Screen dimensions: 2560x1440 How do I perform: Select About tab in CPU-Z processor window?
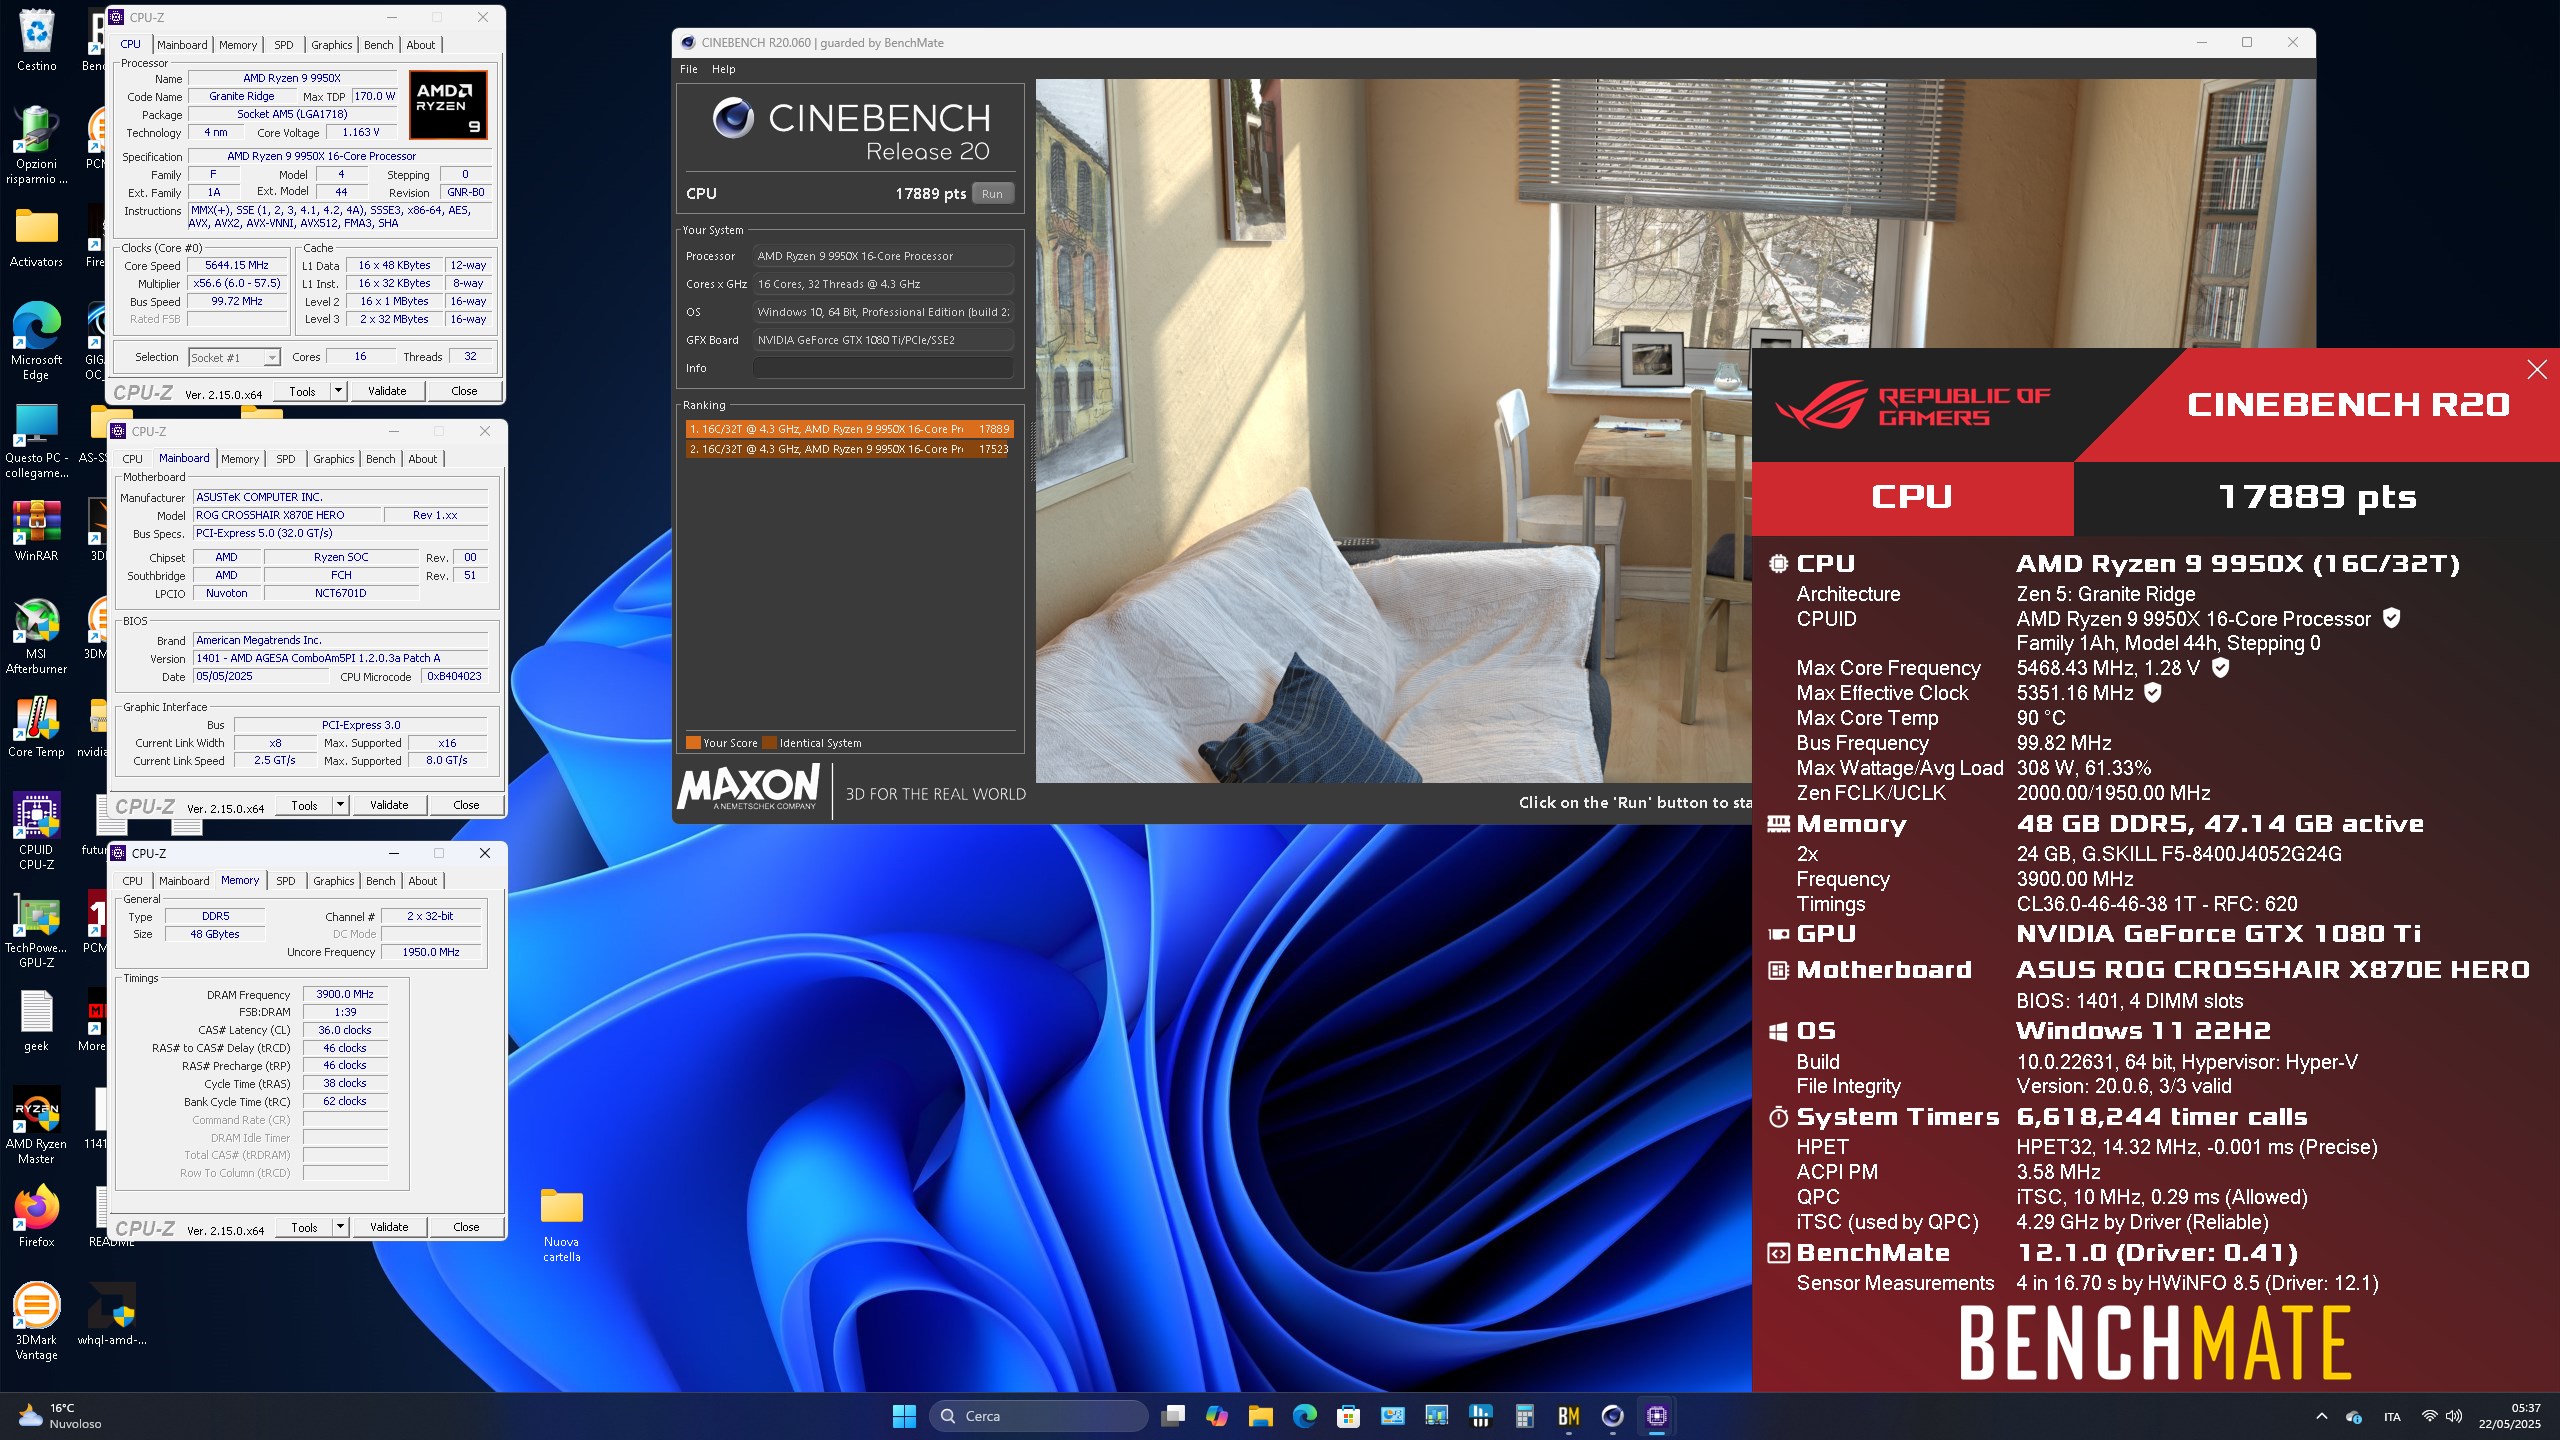420,45
